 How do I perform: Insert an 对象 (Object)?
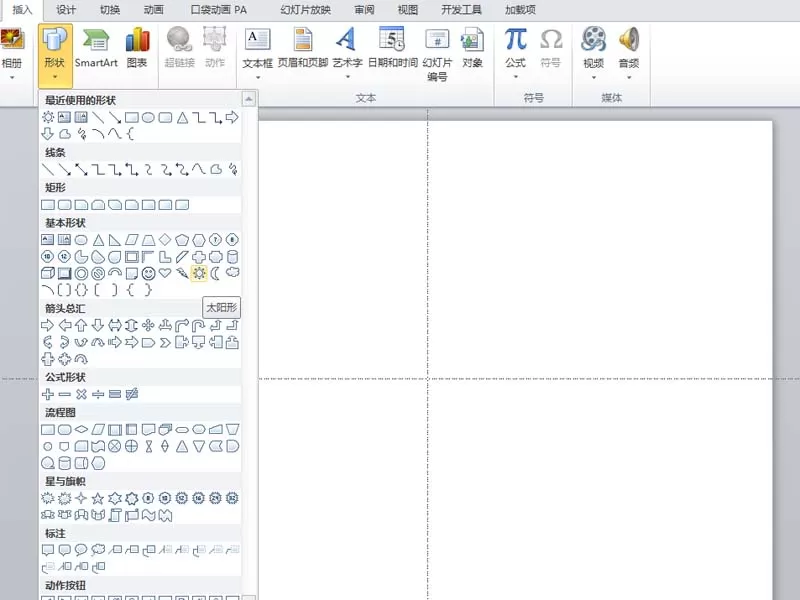[x=472, y=49]
